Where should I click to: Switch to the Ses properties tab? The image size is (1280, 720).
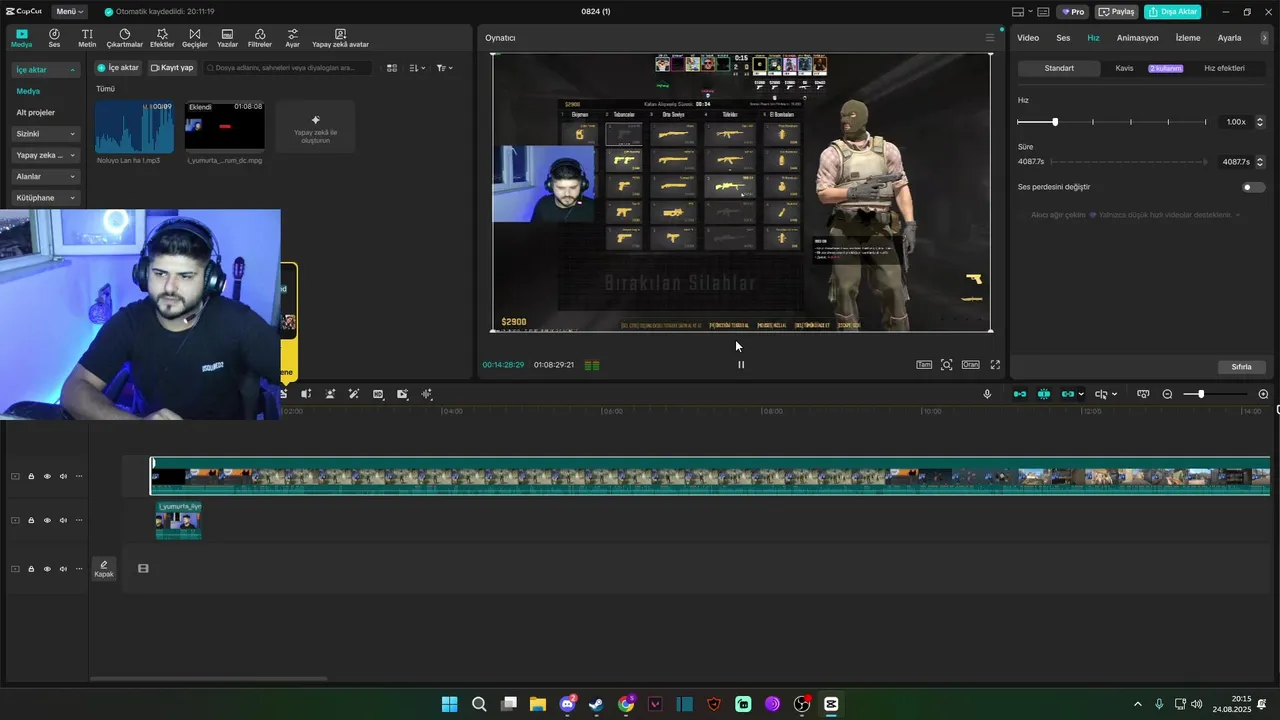point(1063,38)
